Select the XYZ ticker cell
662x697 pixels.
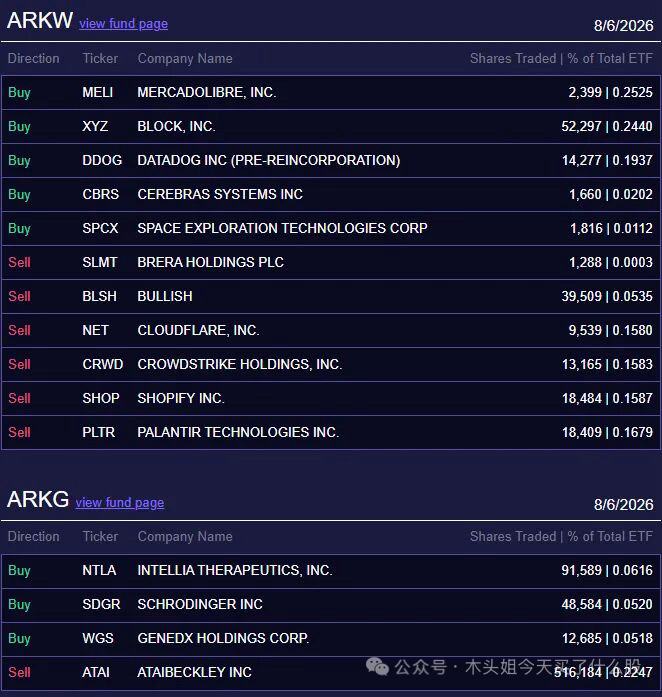(x=95, y=126)
